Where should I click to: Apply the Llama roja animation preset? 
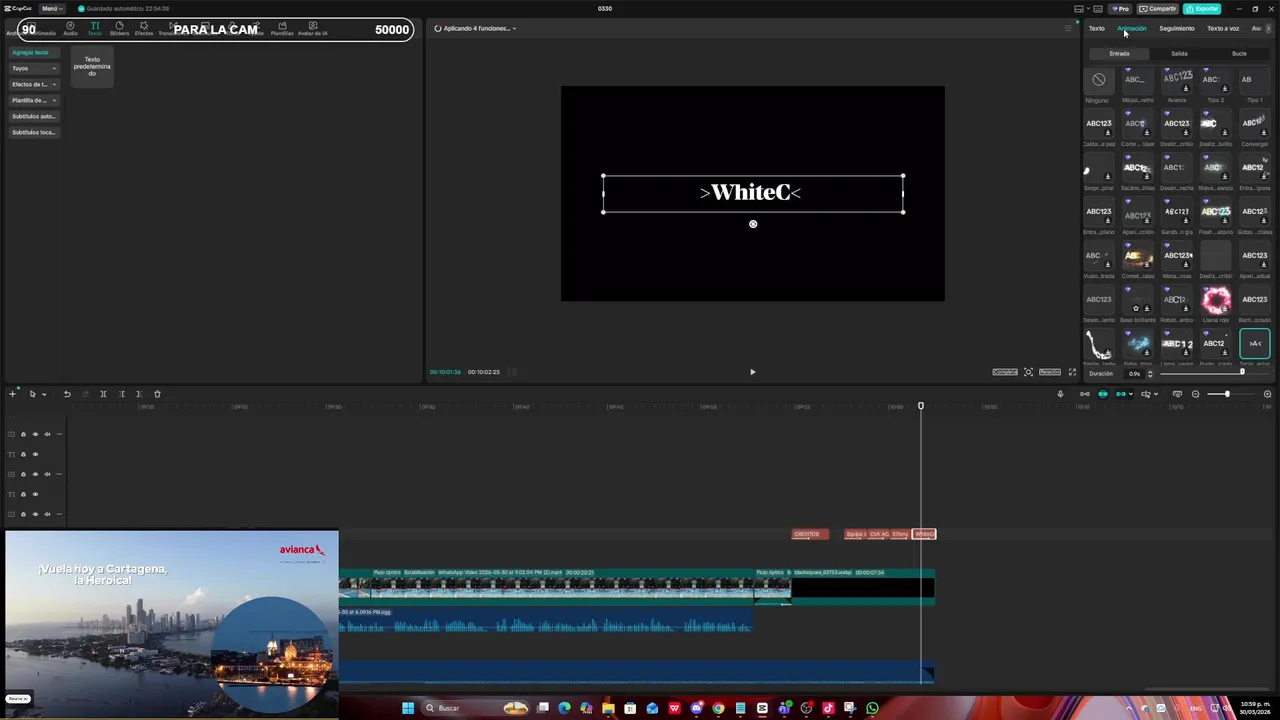coord(1216,302)
